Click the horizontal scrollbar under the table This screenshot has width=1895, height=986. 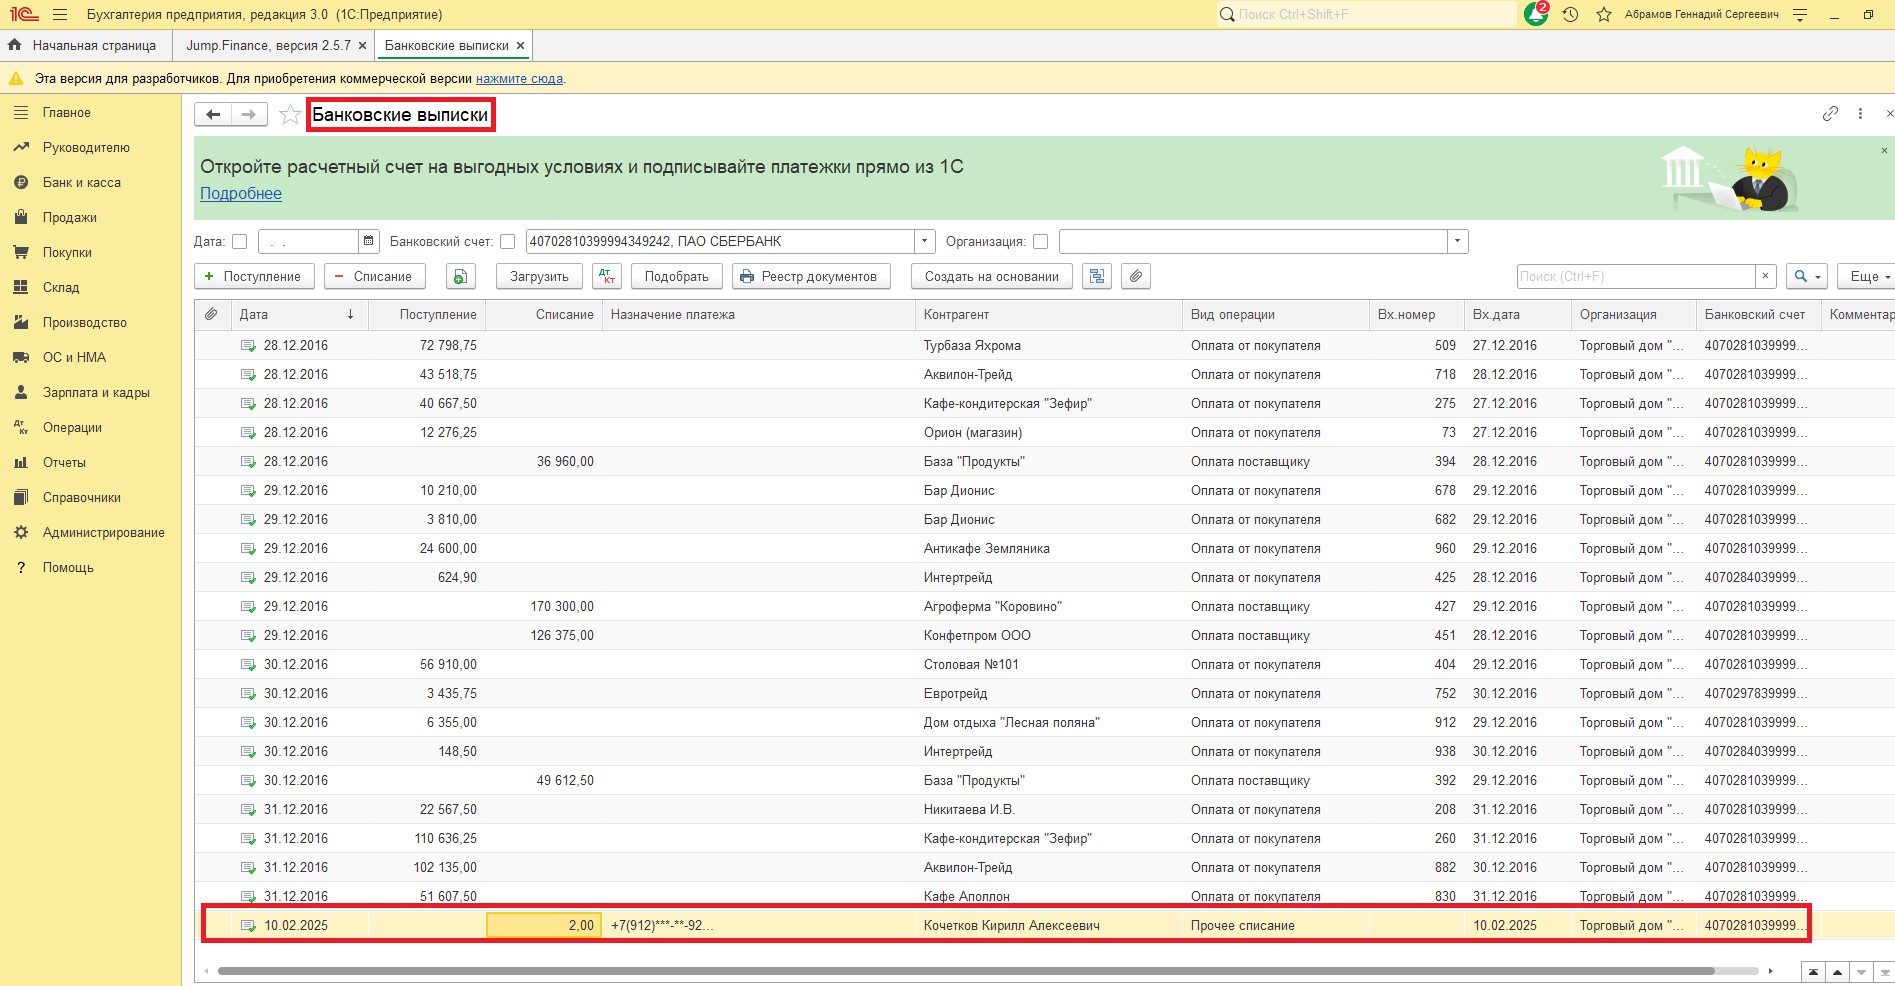pos(965,971)
